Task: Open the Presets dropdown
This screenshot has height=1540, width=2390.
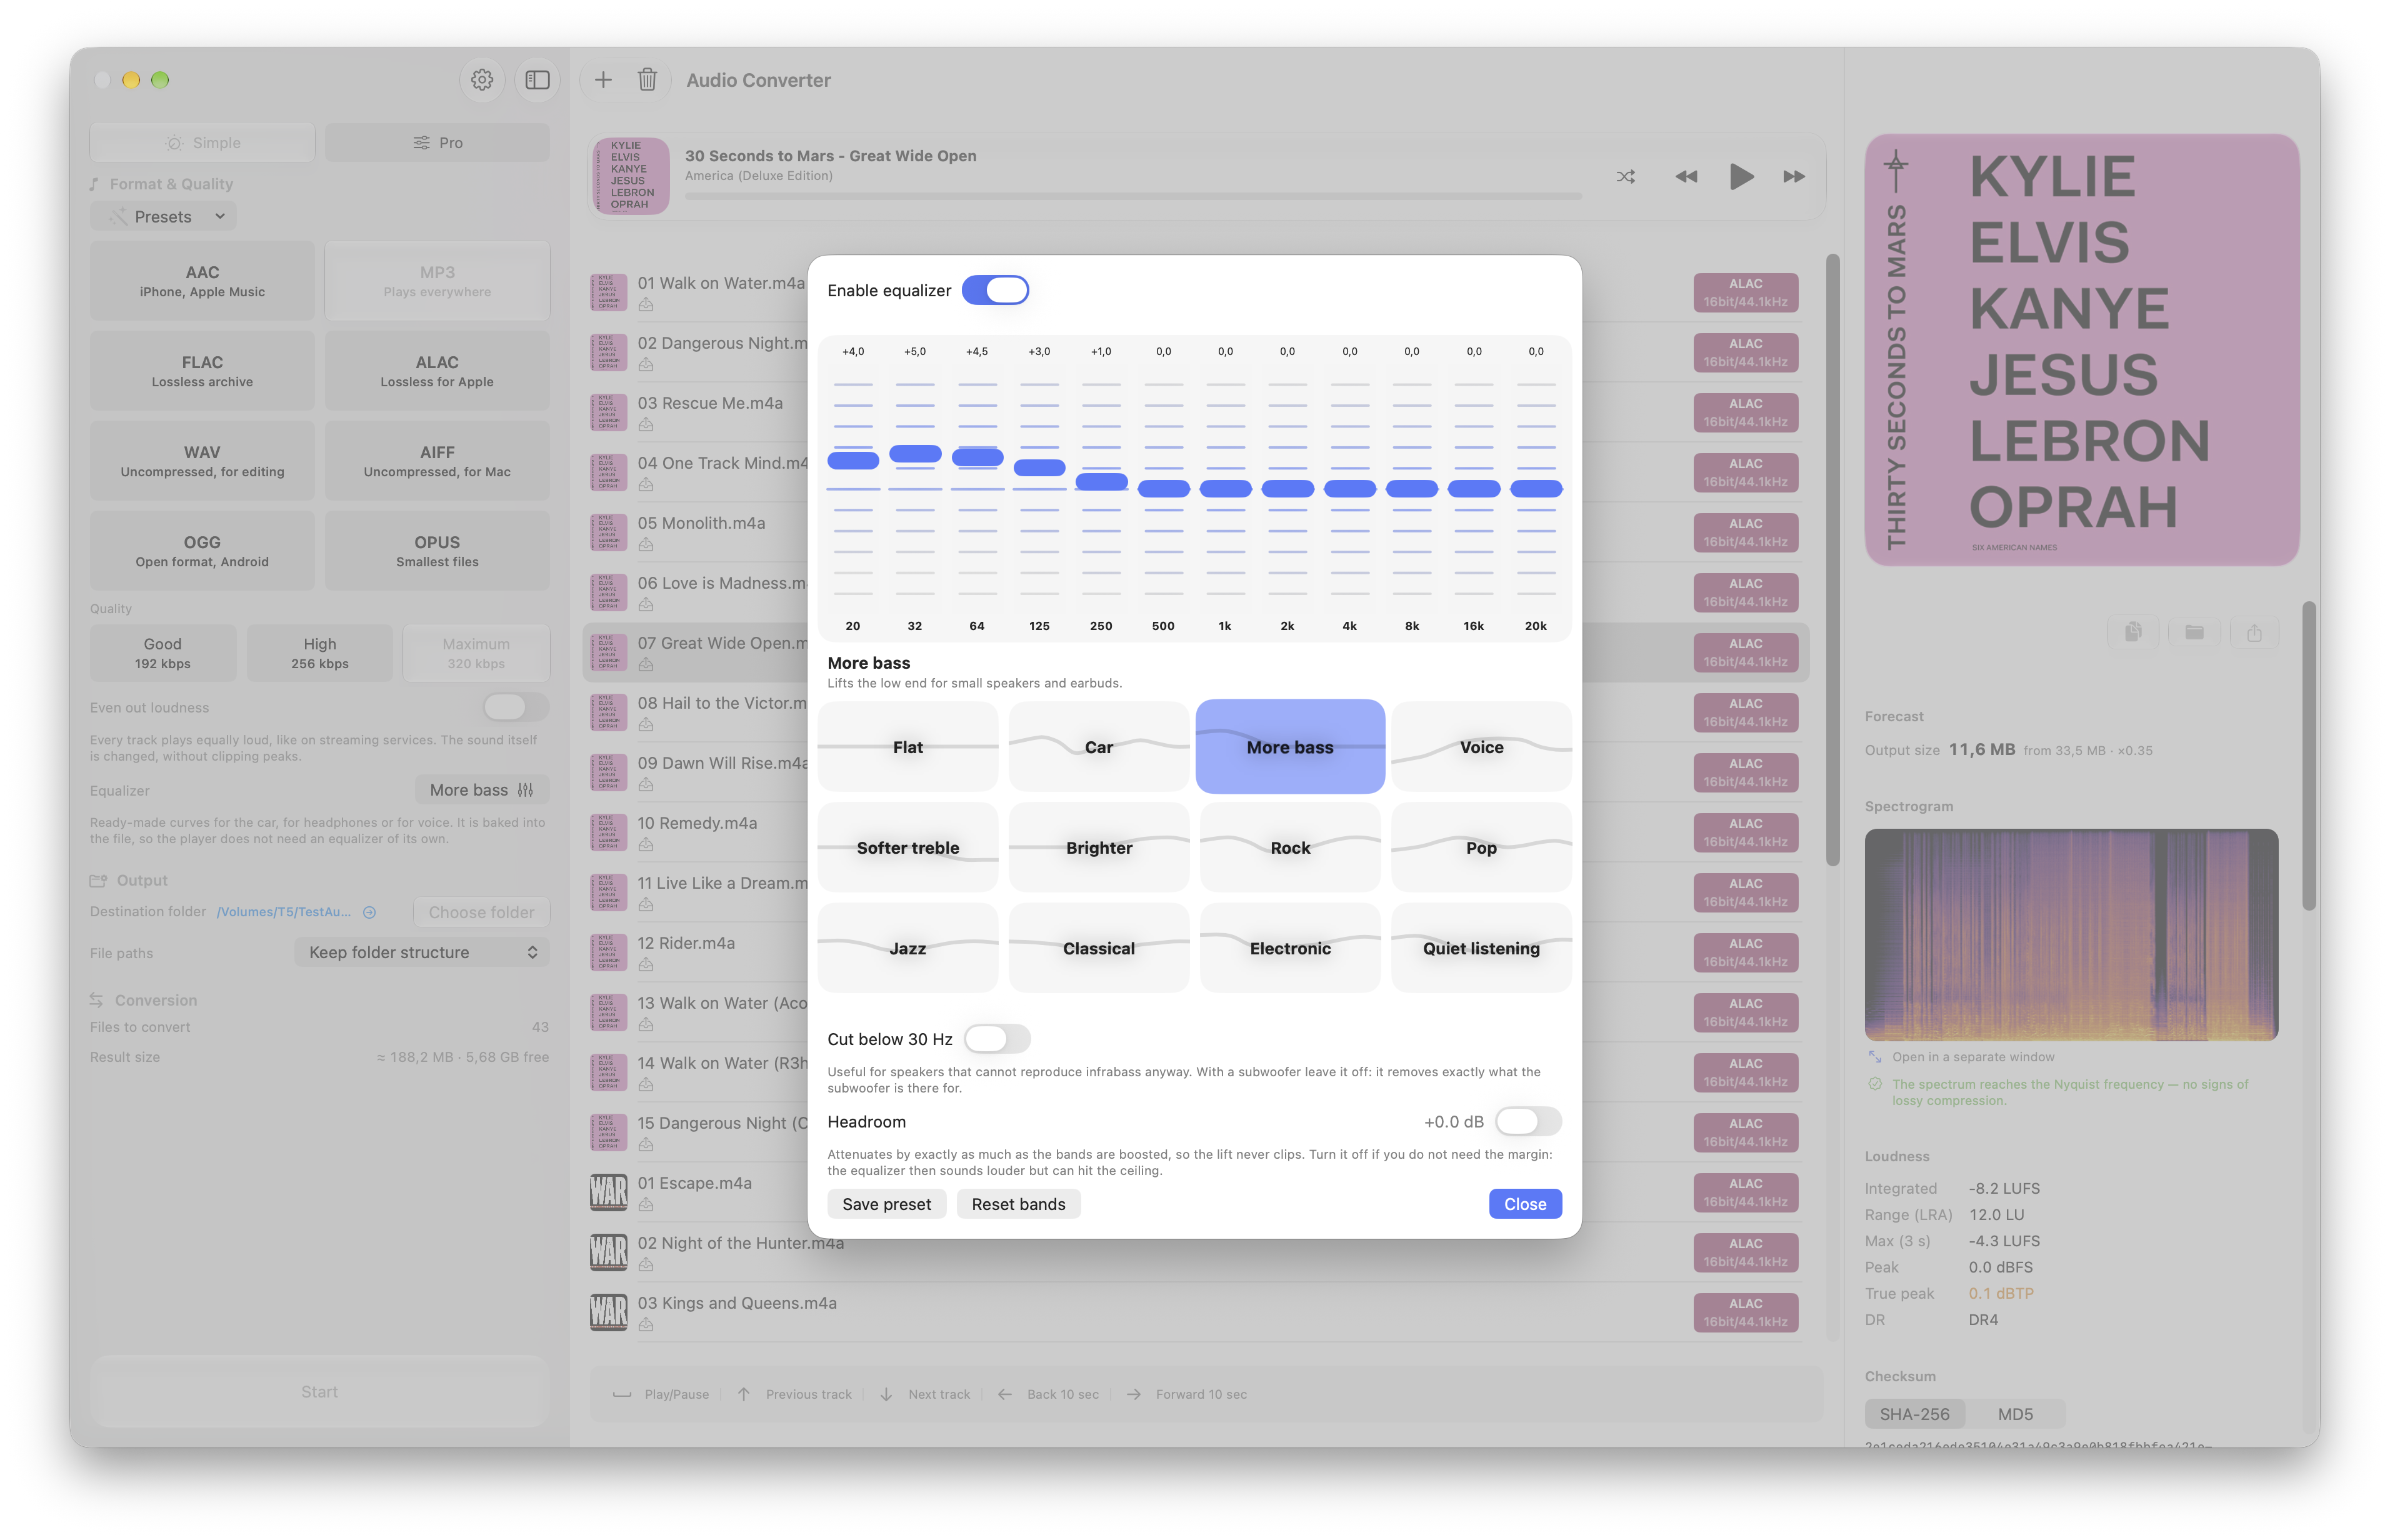Action: tap(164, 216)
